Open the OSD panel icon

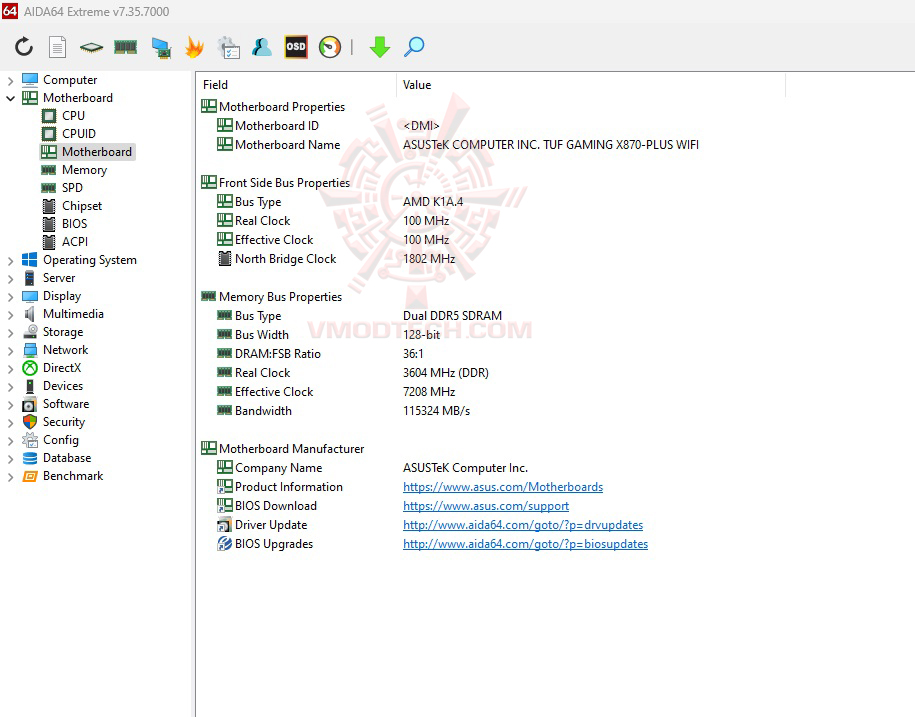pyautogui.click(x=296, y=47)
